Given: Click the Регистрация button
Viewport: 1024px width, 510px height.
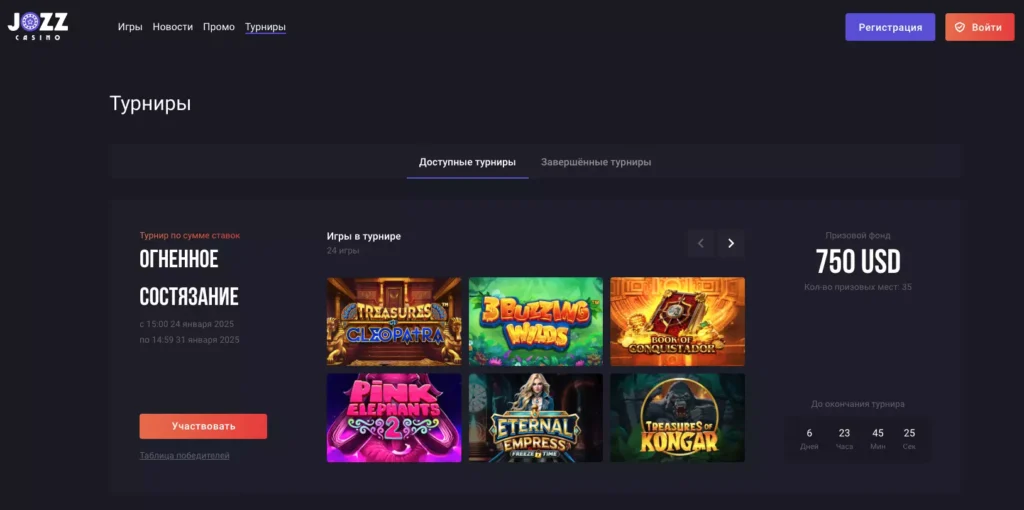Looking at the screenshot, I should pos(890,27).
